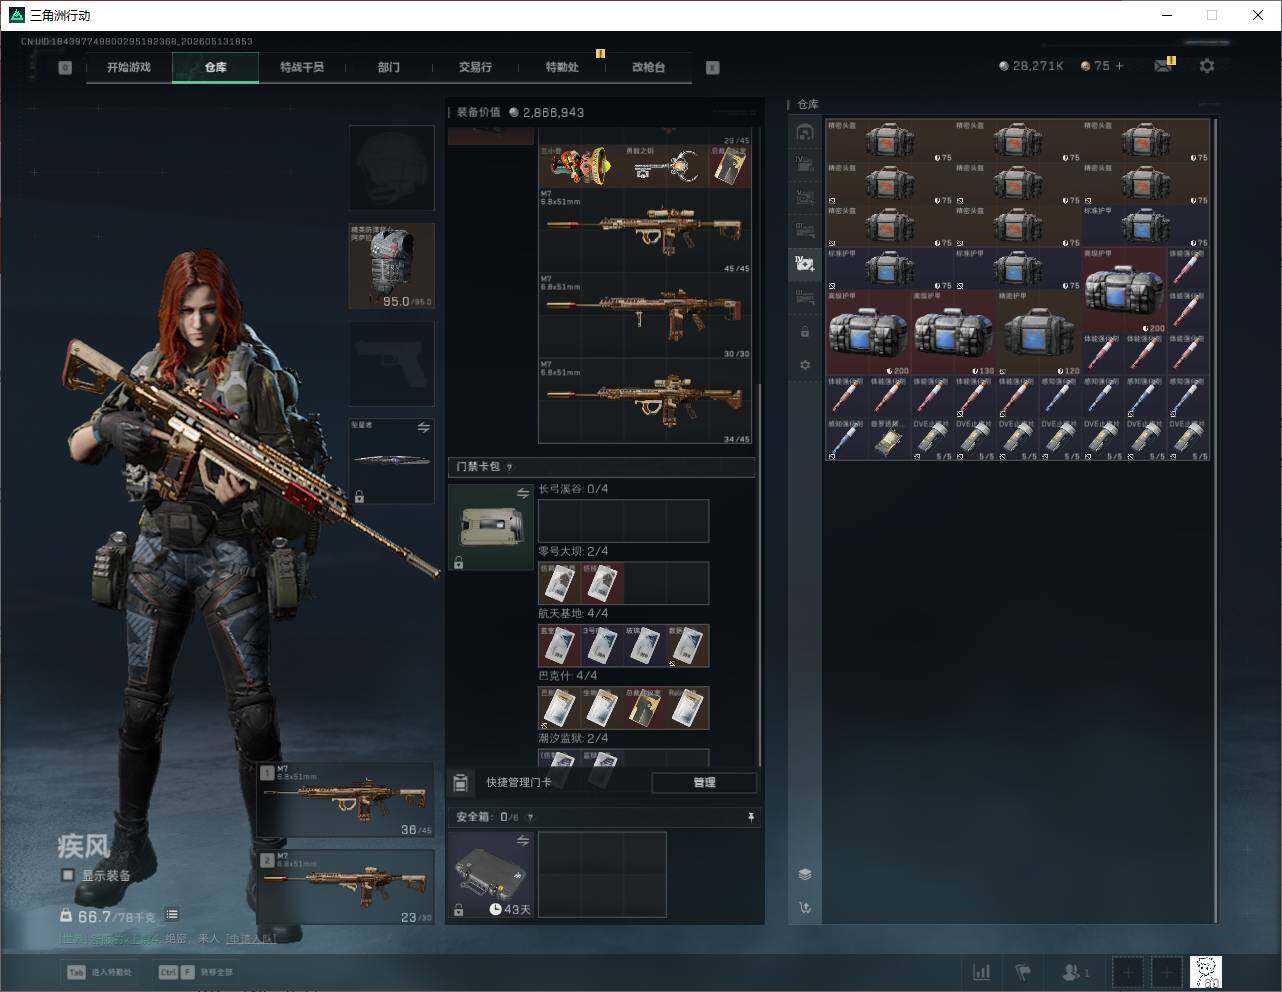1282x992 pixels.
Task: Click the 28,271K currency balance
Action: click(1031, 66)
